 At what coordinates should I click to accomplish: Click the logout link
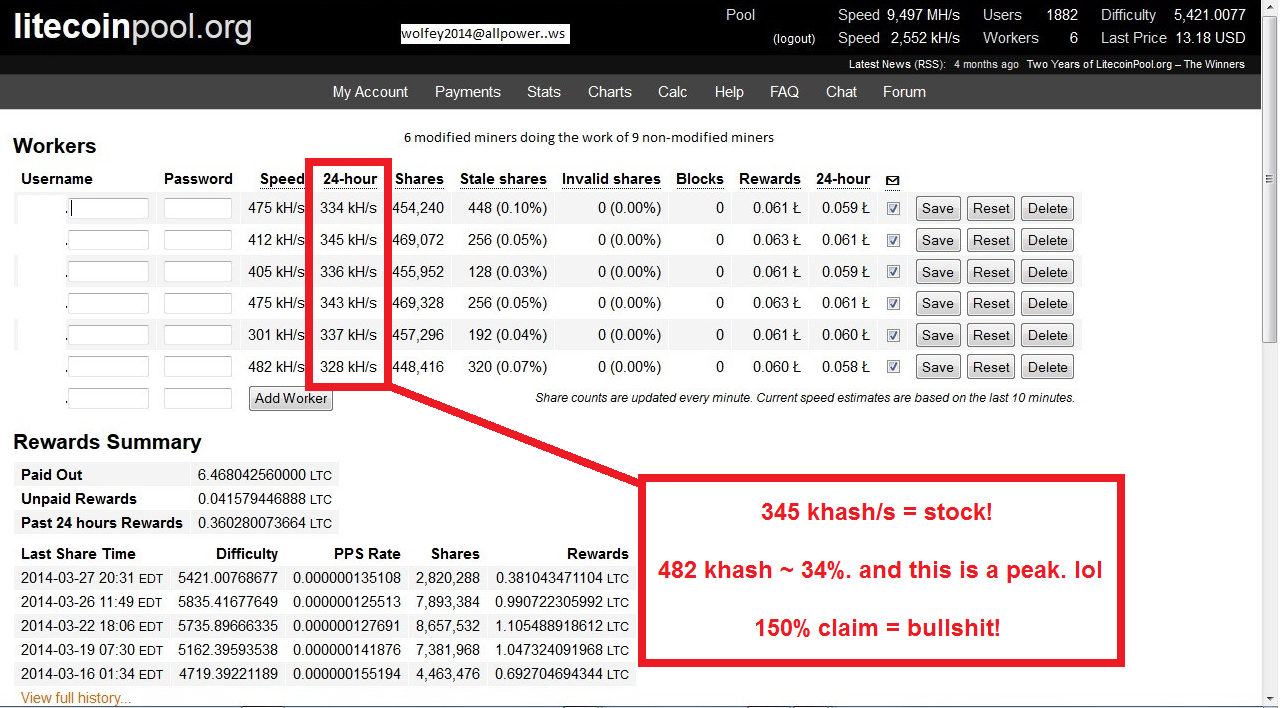coord(794,39)
